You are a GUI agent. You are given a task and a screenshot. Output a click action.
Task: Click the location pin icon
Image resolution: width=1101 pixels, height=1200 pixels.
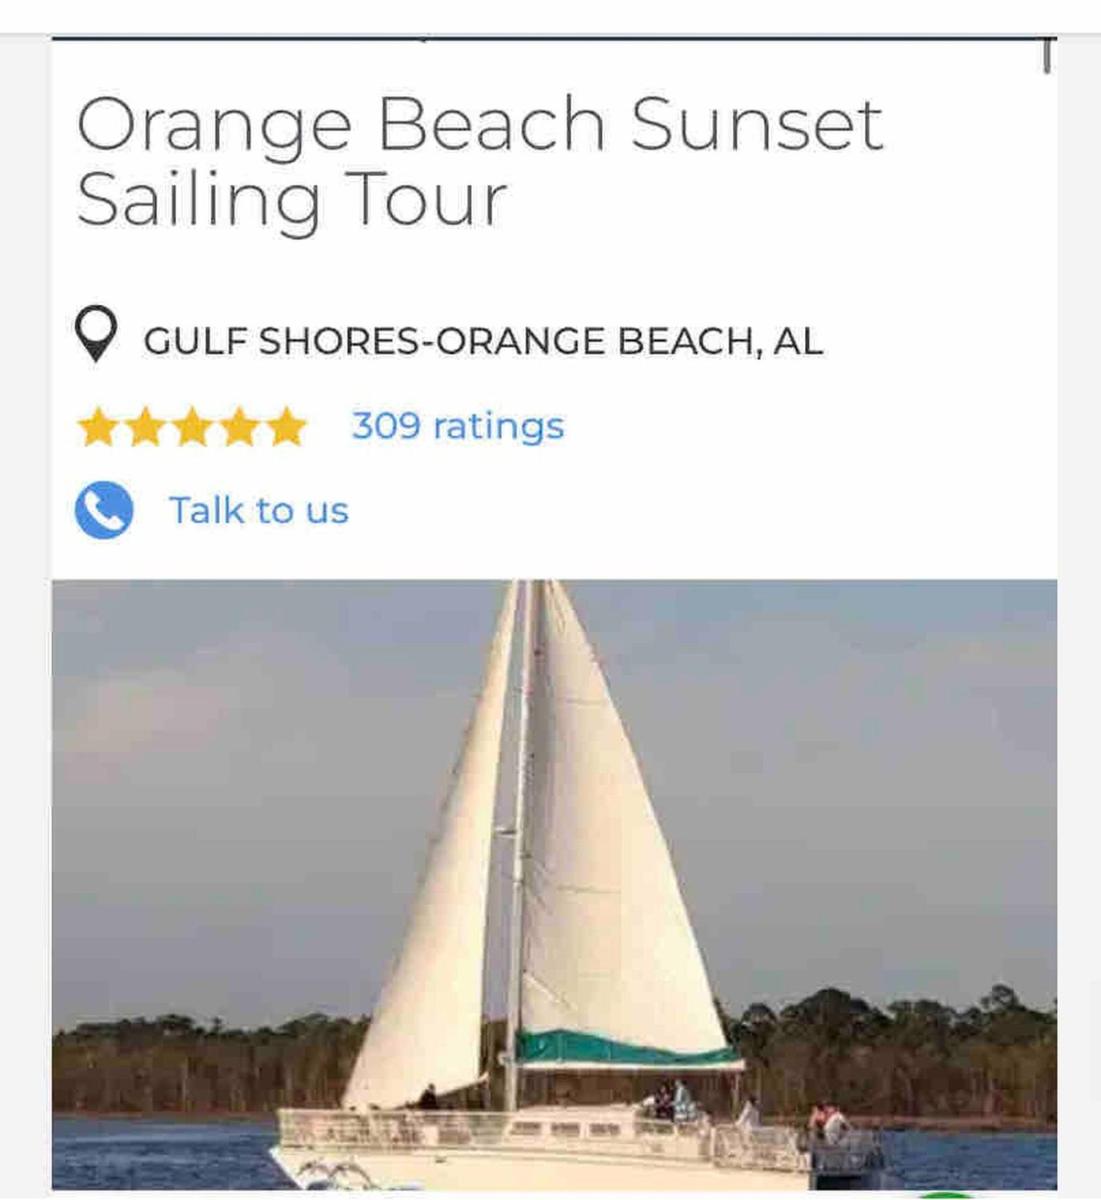coord(96,335)
